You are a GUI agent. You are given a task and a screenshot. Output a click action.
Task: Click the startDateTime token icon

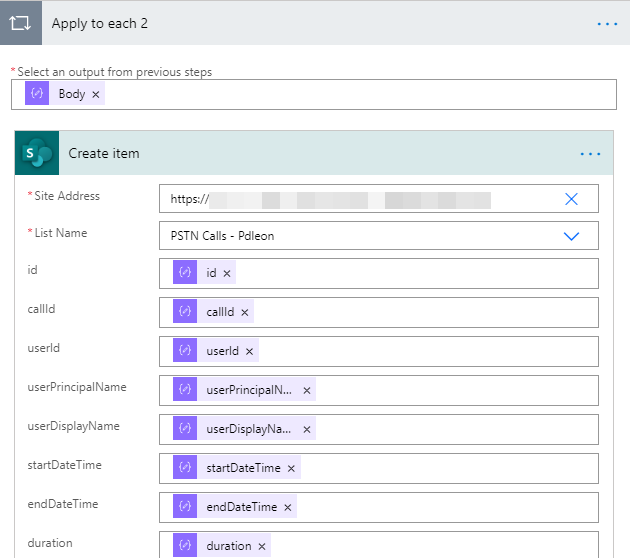point(185,468)
